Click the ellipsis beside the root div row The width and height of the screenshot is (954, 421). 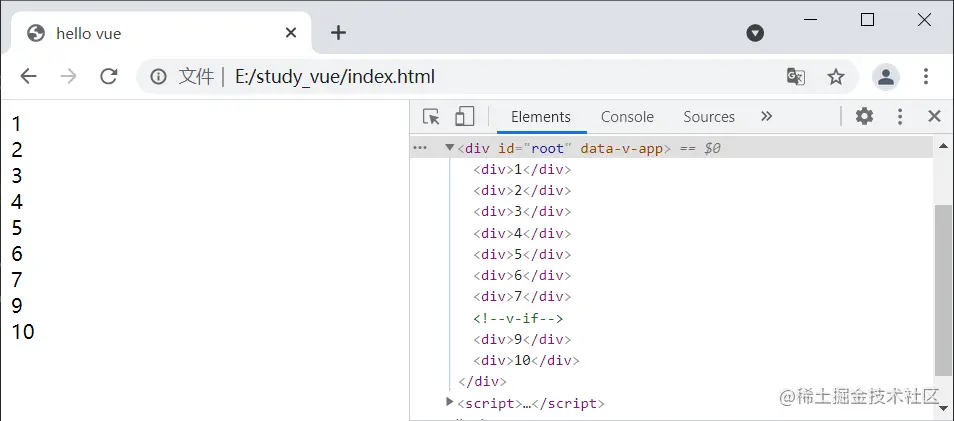click(420, 148)
